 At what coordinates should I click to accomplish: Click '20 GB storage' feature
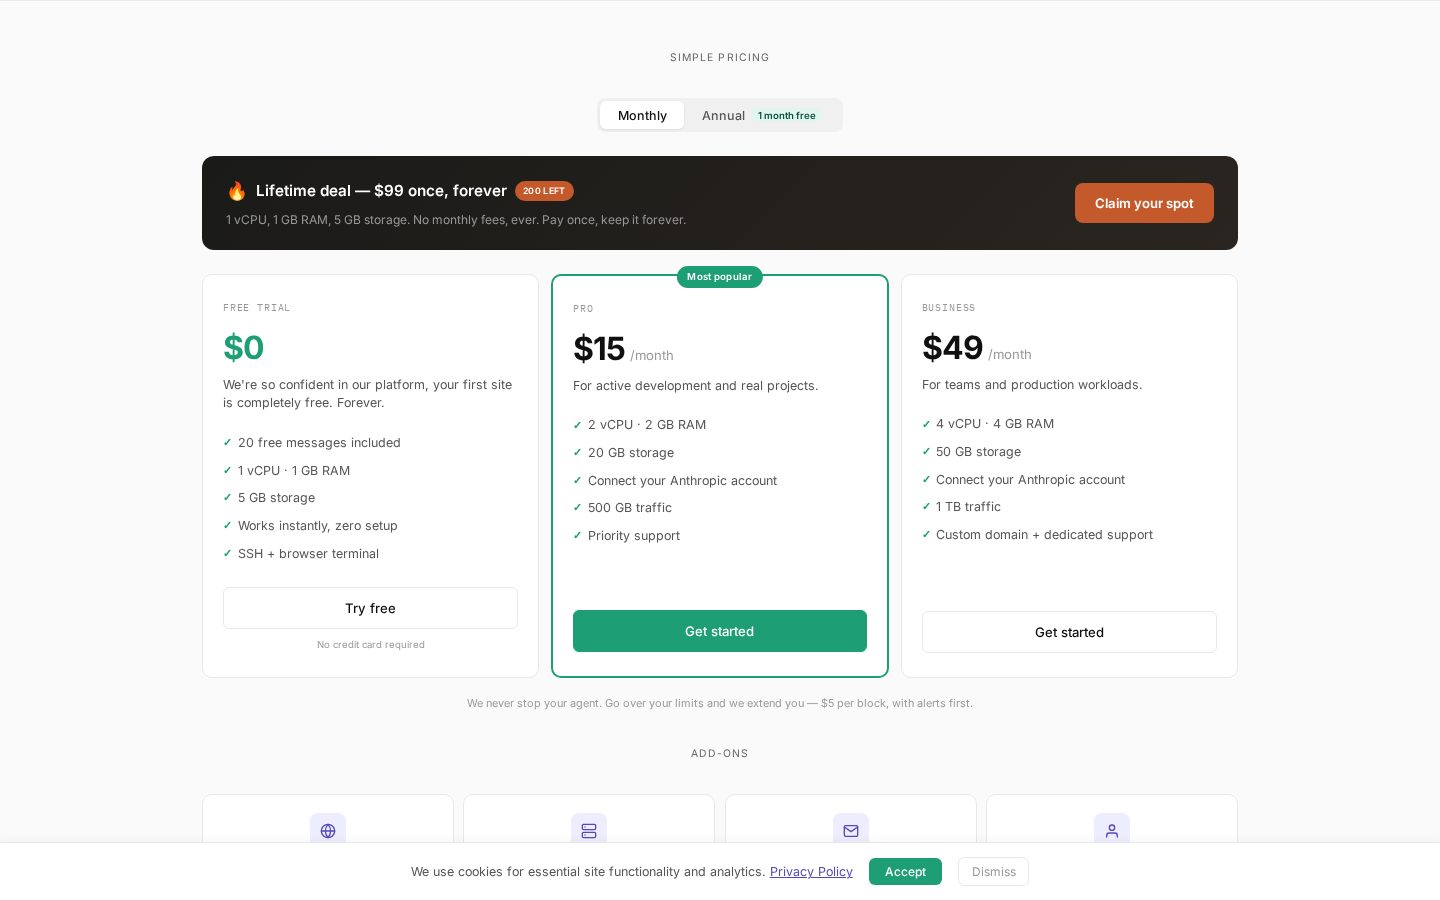631,452
